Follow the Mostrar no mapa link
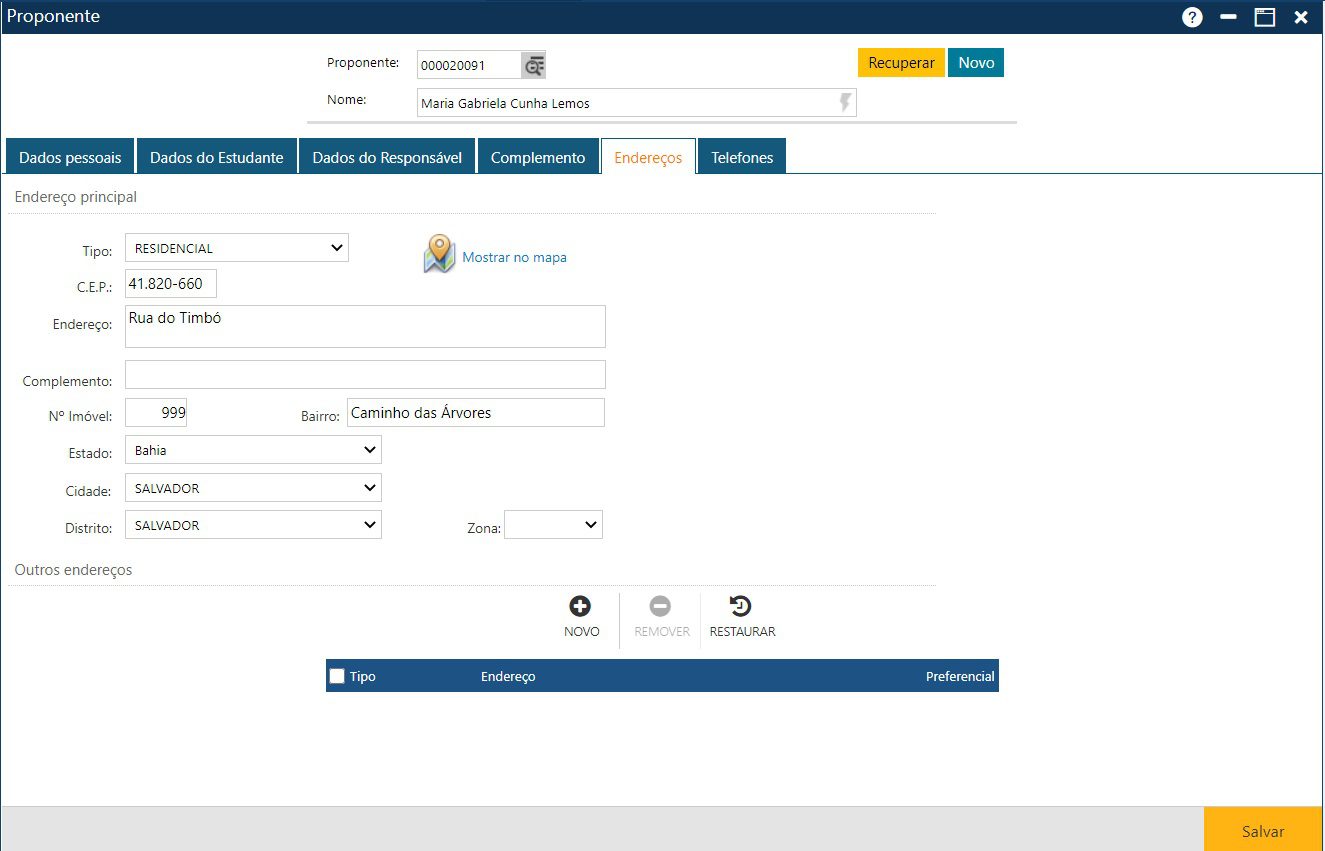The image size is (1325, 851). point(514,257)
